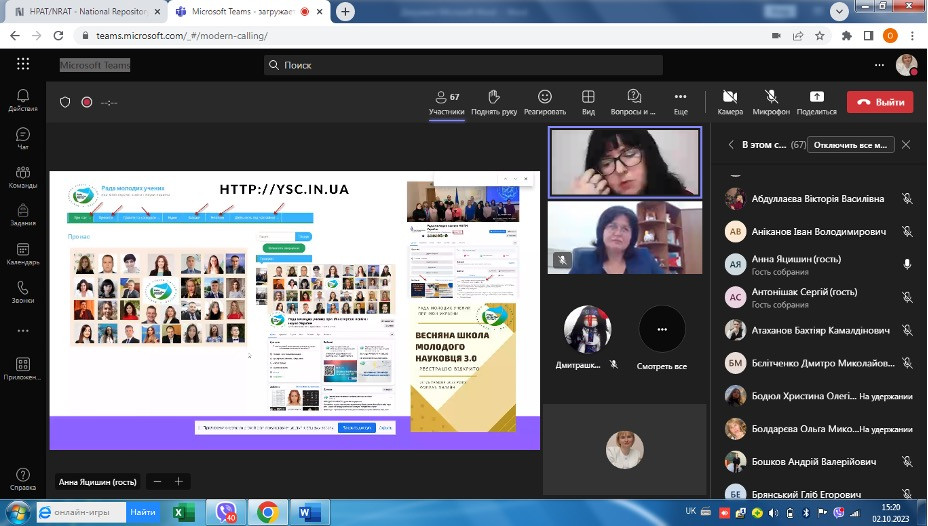Viewport: 928px width, 526px height.
Task: Toggle the Participants panel
Action: coord(446,97)
